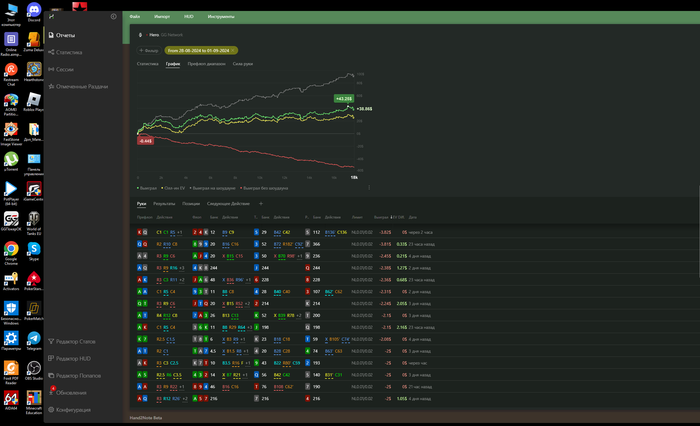This screenshot has width=700, height=426.
Task: Open the K 7 hand row lost -2.08$
Action: [x=415, y=339]
